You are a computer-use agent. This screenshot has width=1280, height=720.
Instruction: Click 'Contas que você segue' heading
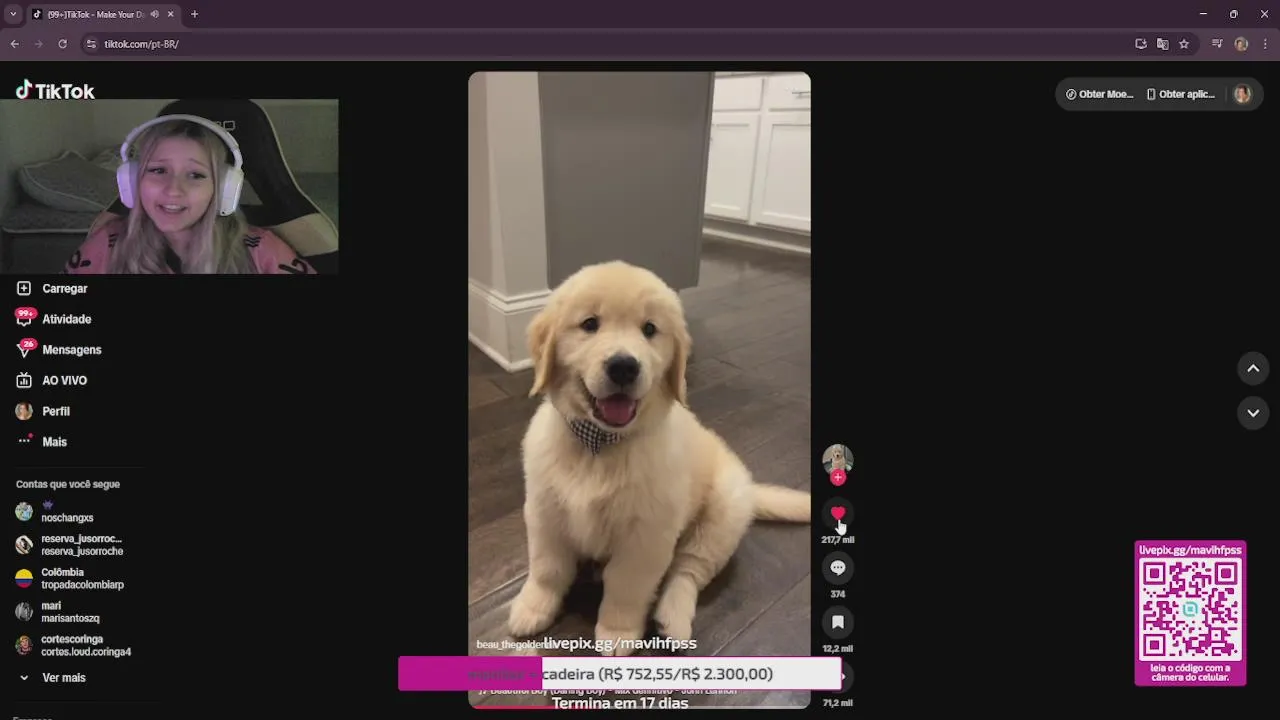tap(68, 484)
